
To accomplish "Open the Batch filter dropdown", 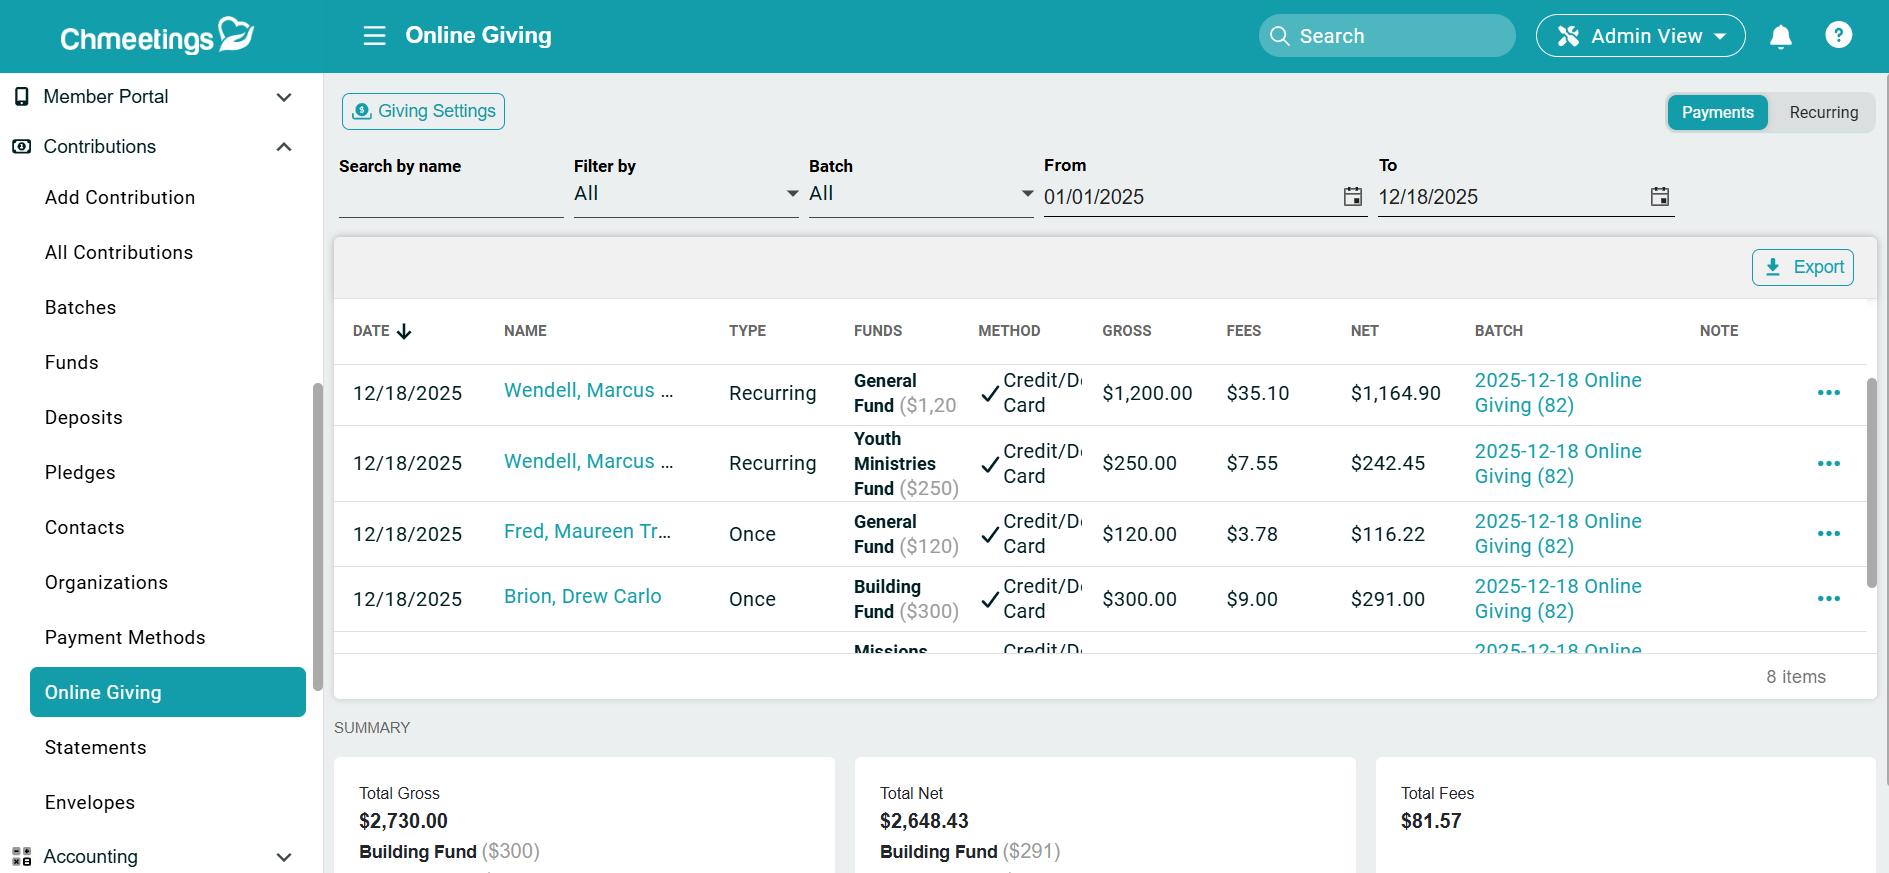I will (920, 194).
